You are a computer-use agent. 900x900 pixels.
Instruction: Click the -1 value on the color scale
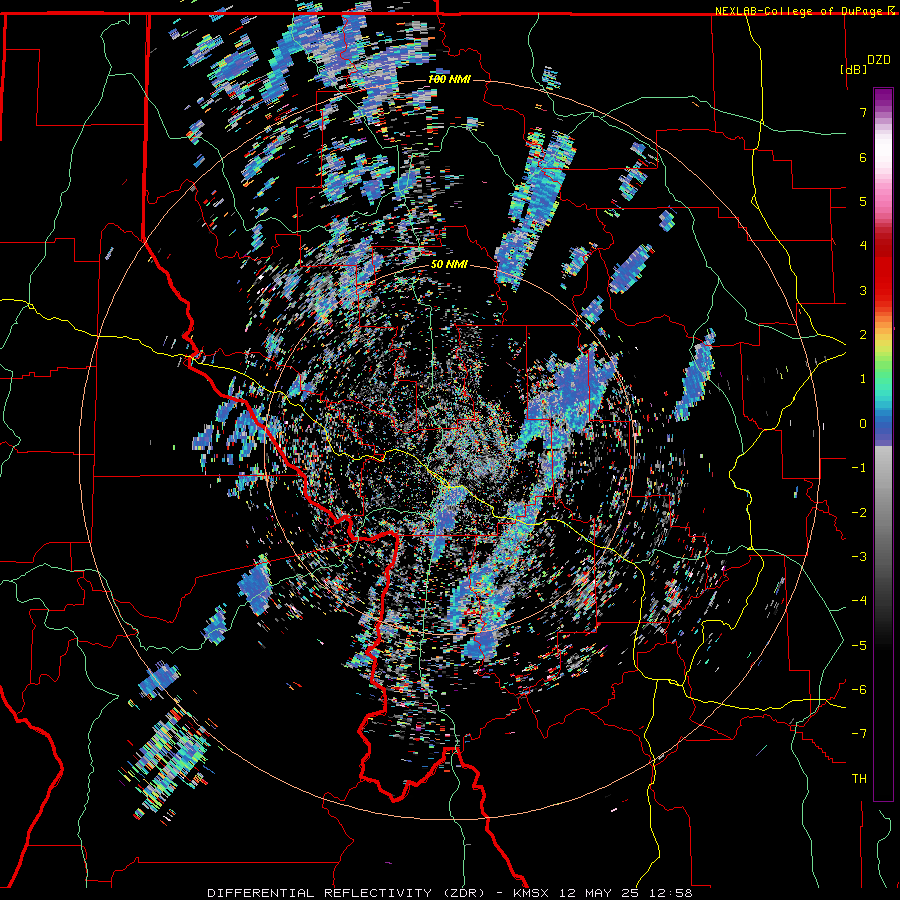[x=859, y=468]
